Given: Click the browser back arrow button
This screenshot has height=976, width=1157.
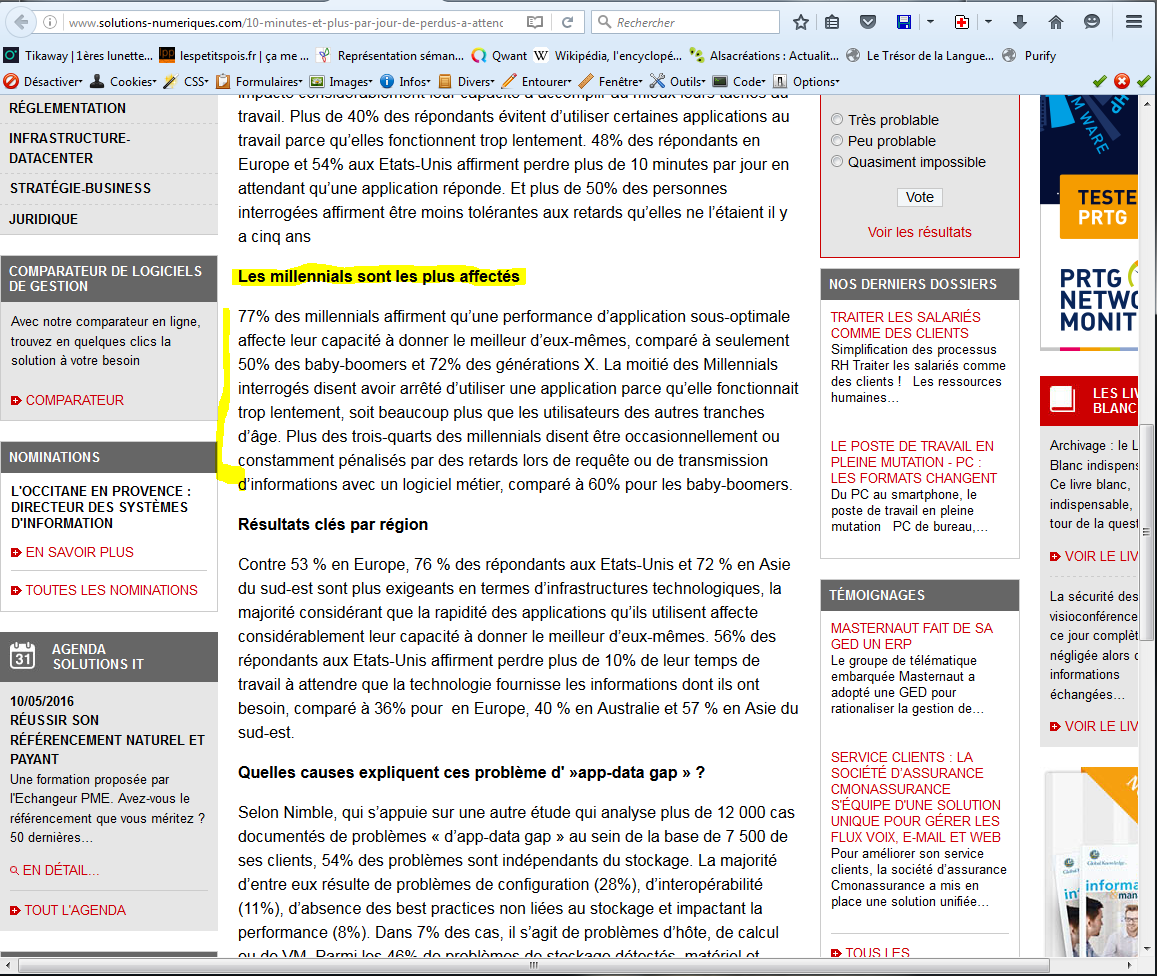Looking at the screenshot, I should [21, 22].
